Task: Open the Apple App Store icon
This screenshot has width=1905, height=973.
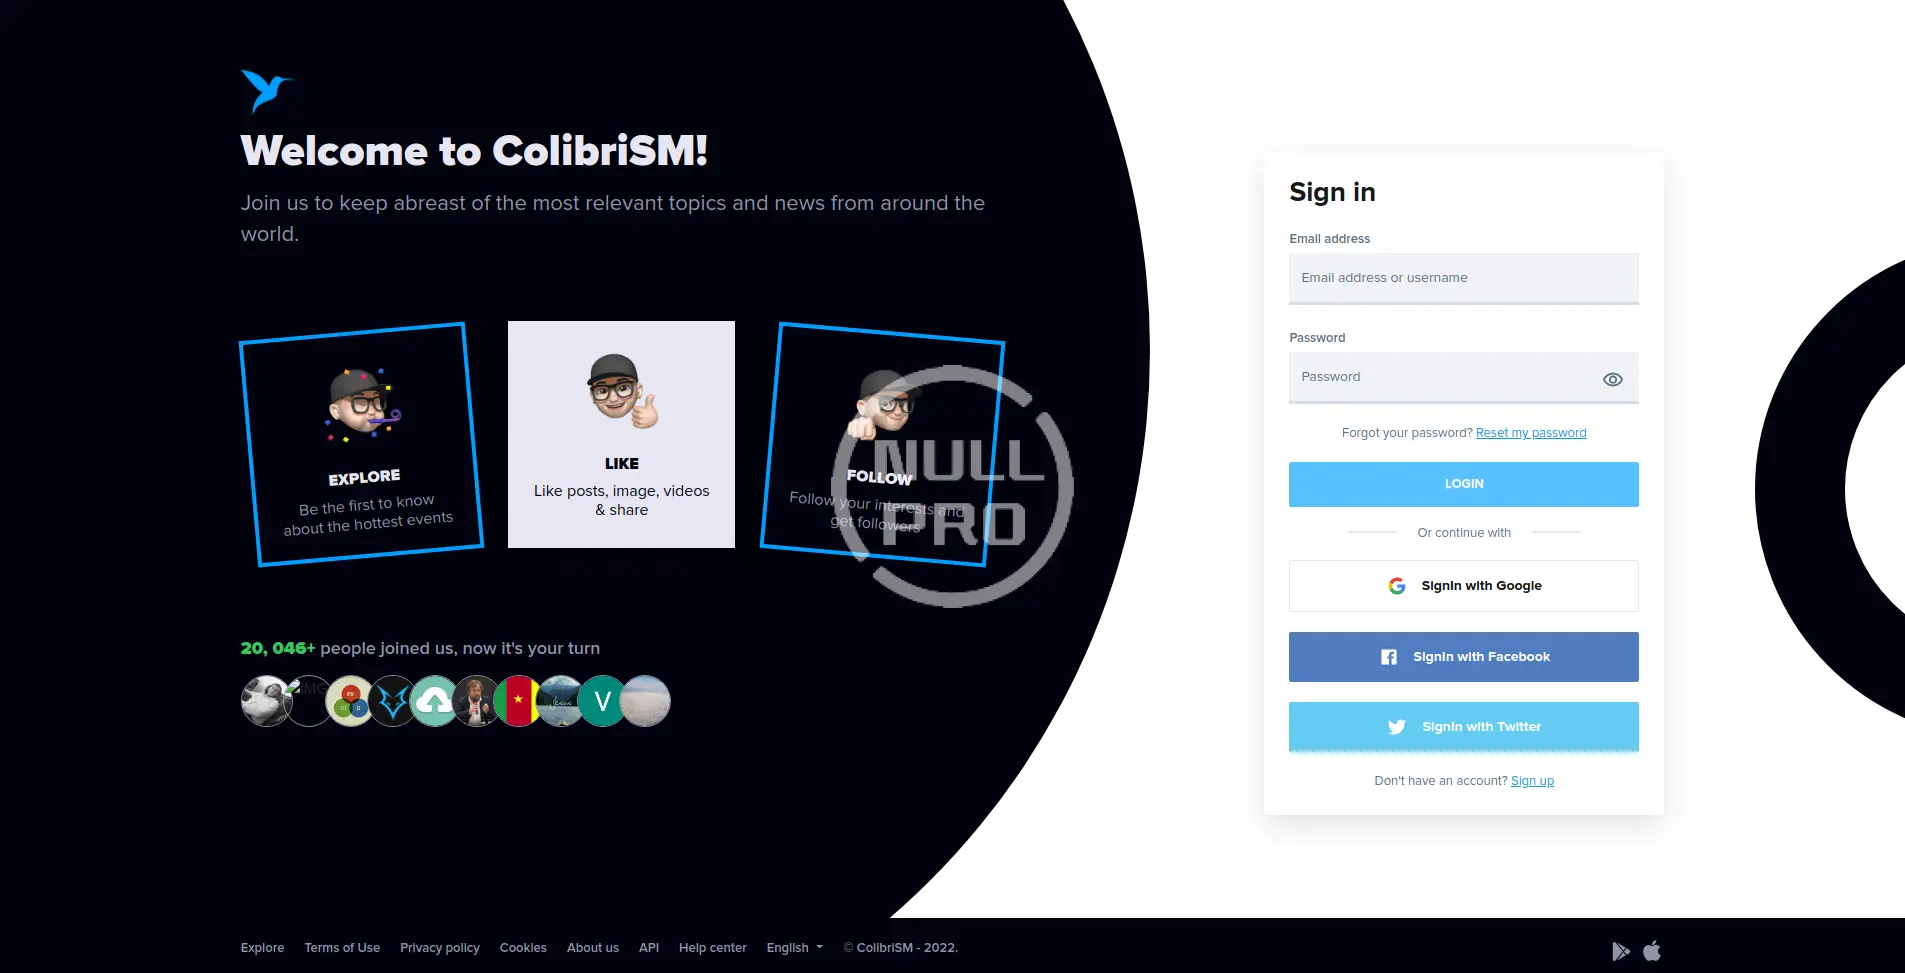Action: pyautogui.click(x=1652, y=950)
